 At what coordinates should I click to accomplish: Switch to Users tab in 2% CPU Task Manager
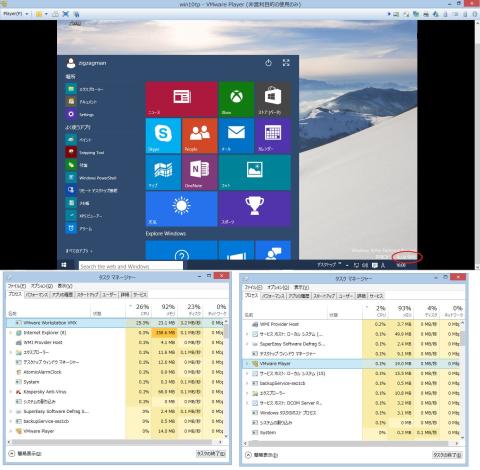(x=347, y=296)
